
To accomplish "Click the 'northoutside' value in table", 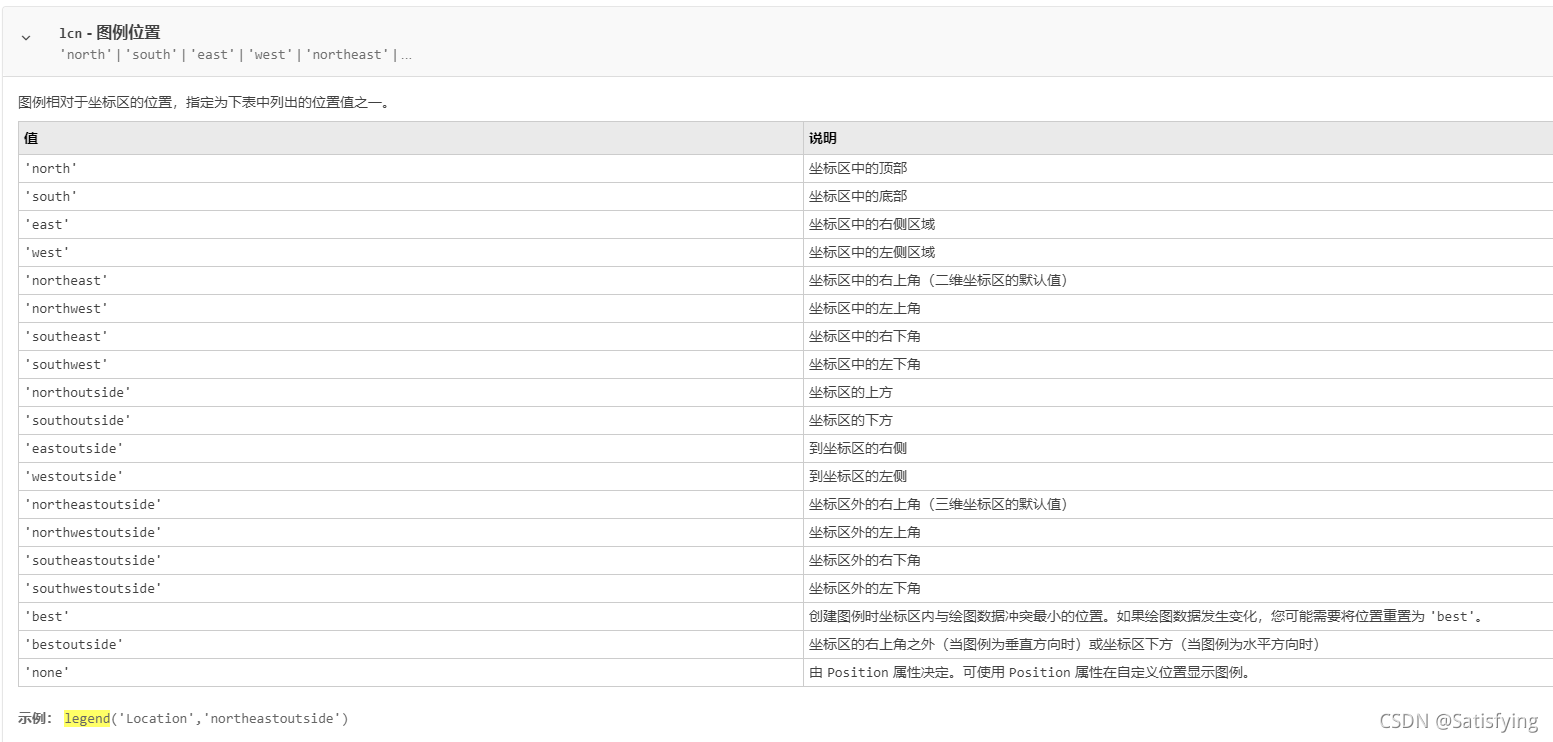I will (78, 392).
